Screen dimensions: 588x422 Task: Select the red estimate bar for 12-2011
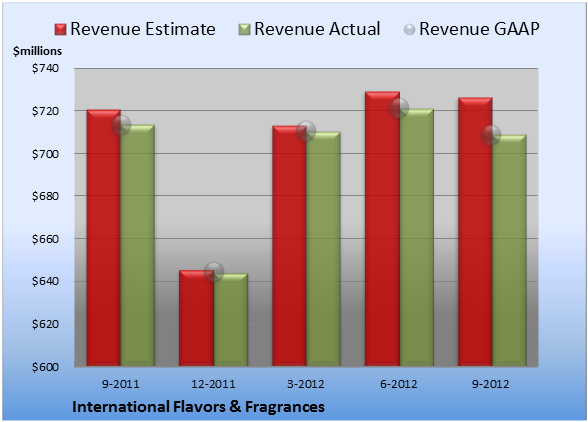click(x=196, y=318)
